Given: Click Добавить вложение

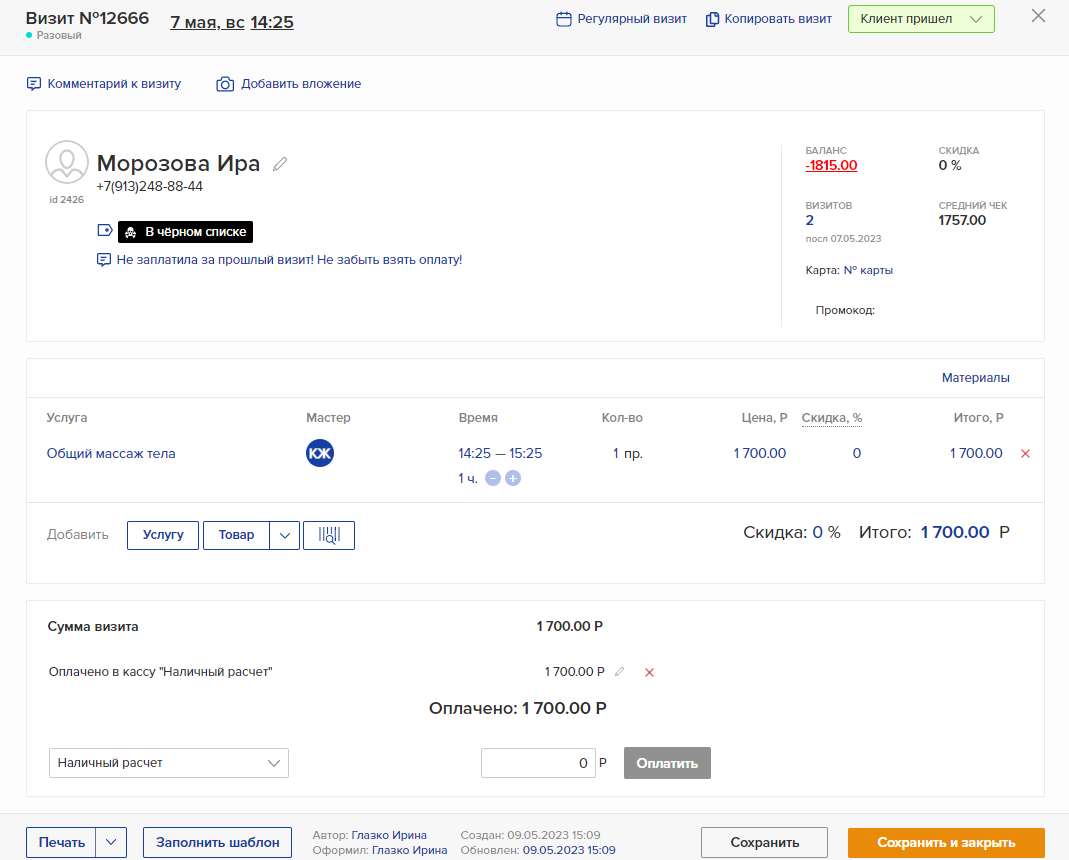Looking at the screenshot, I should tap(289, 84).
